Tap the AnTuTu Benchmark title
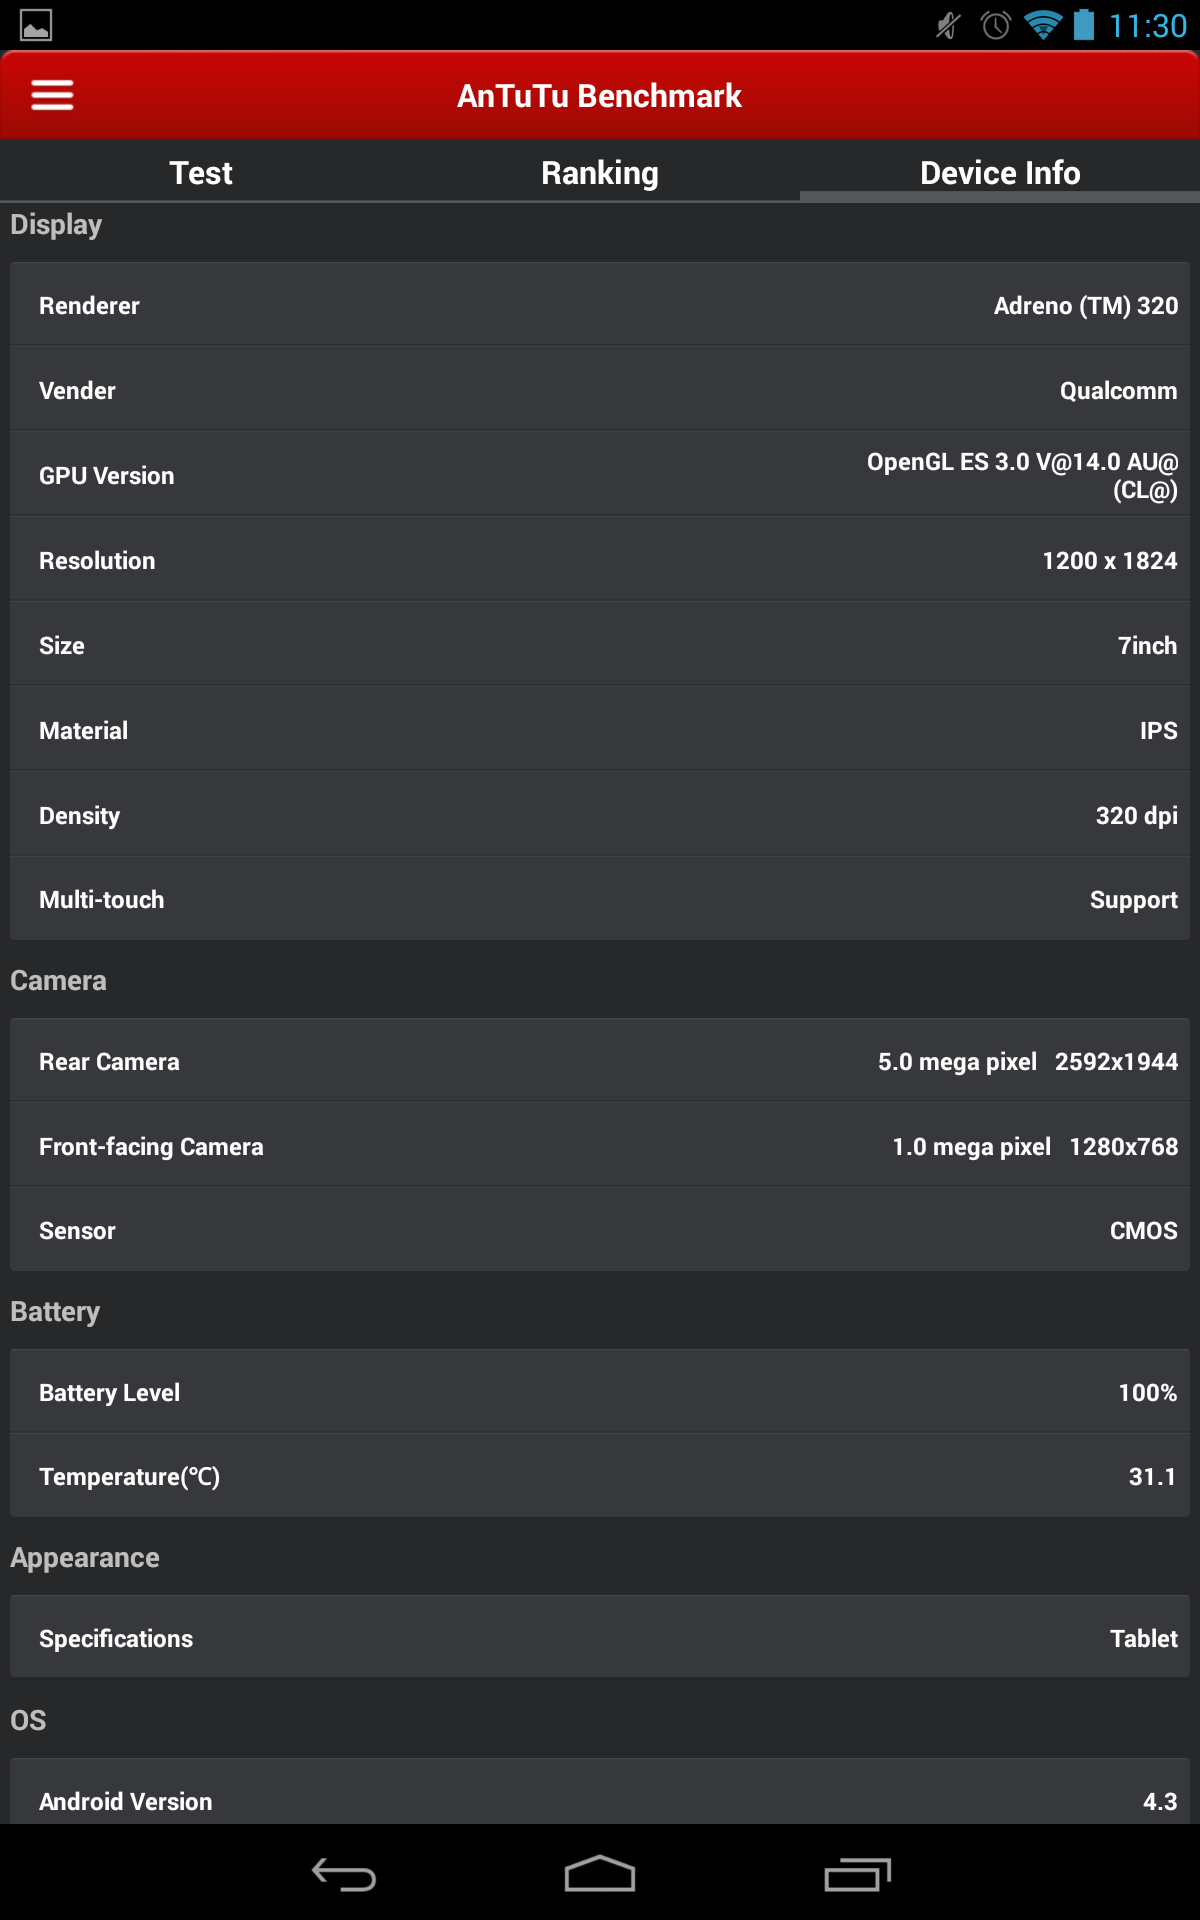 (x=599, y=94)
